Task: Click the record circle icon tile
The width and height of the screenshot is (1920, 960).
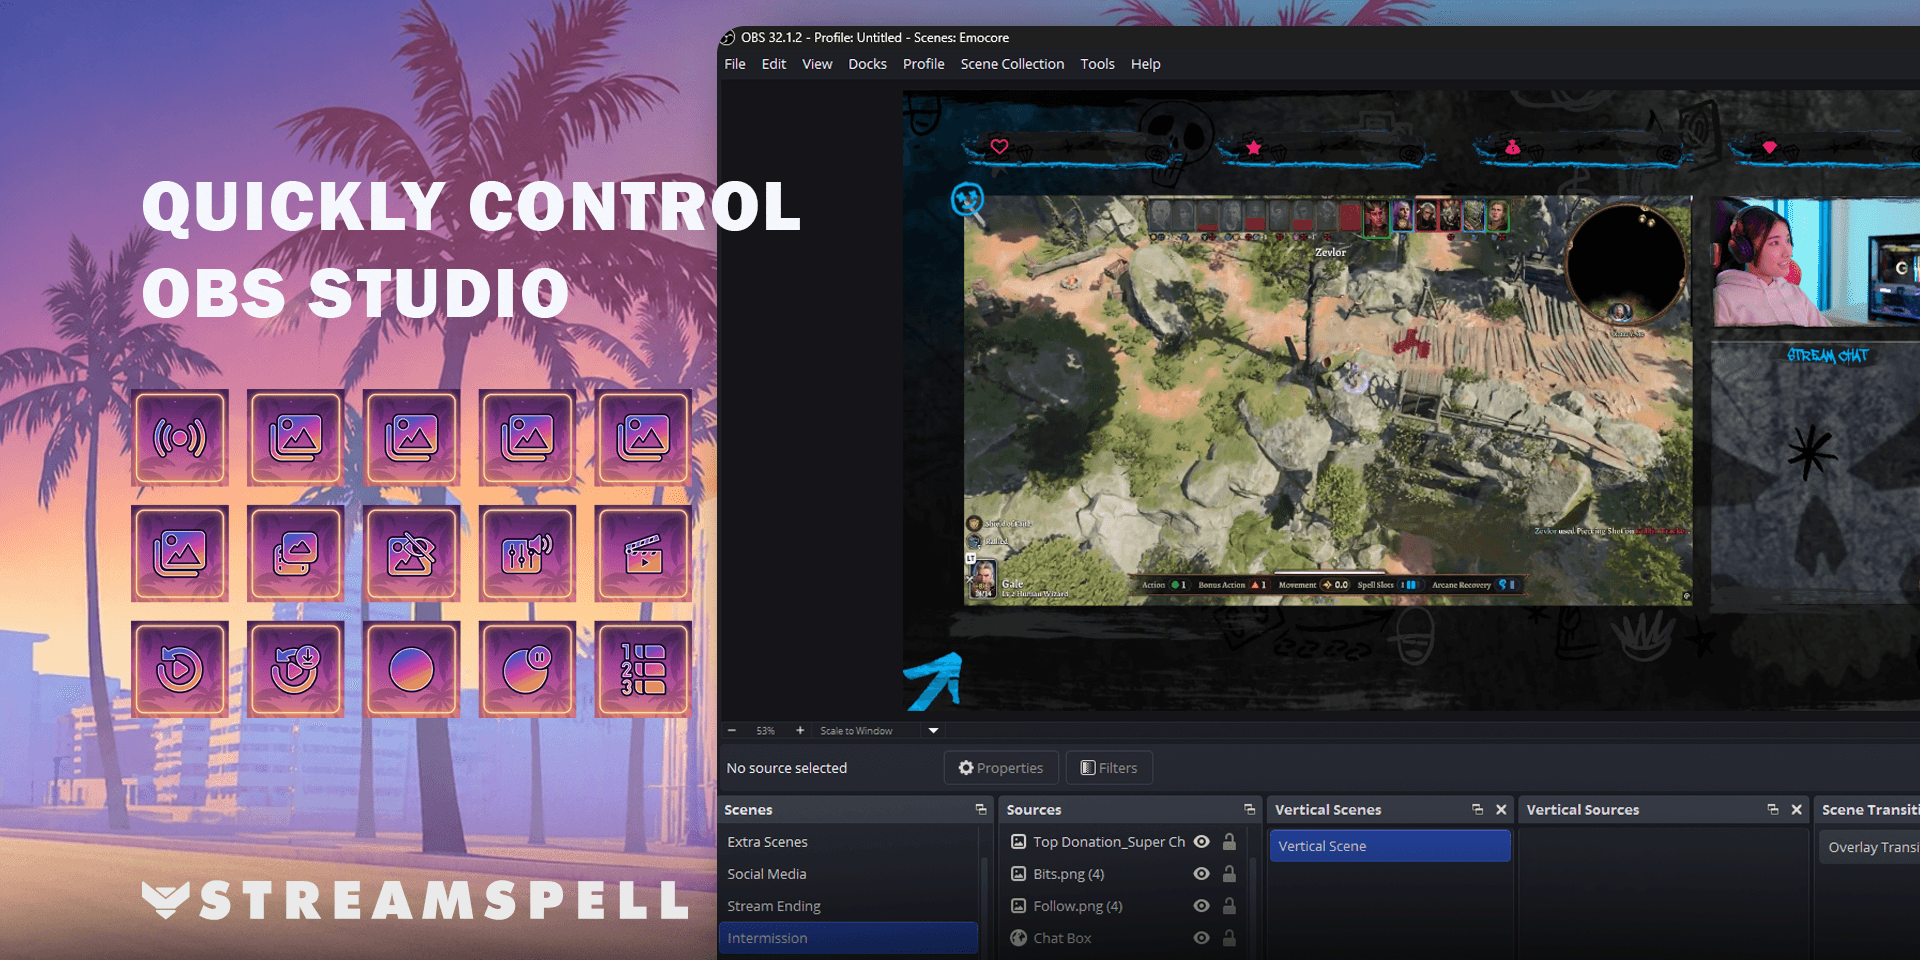Action: click(x=412, y=670)
